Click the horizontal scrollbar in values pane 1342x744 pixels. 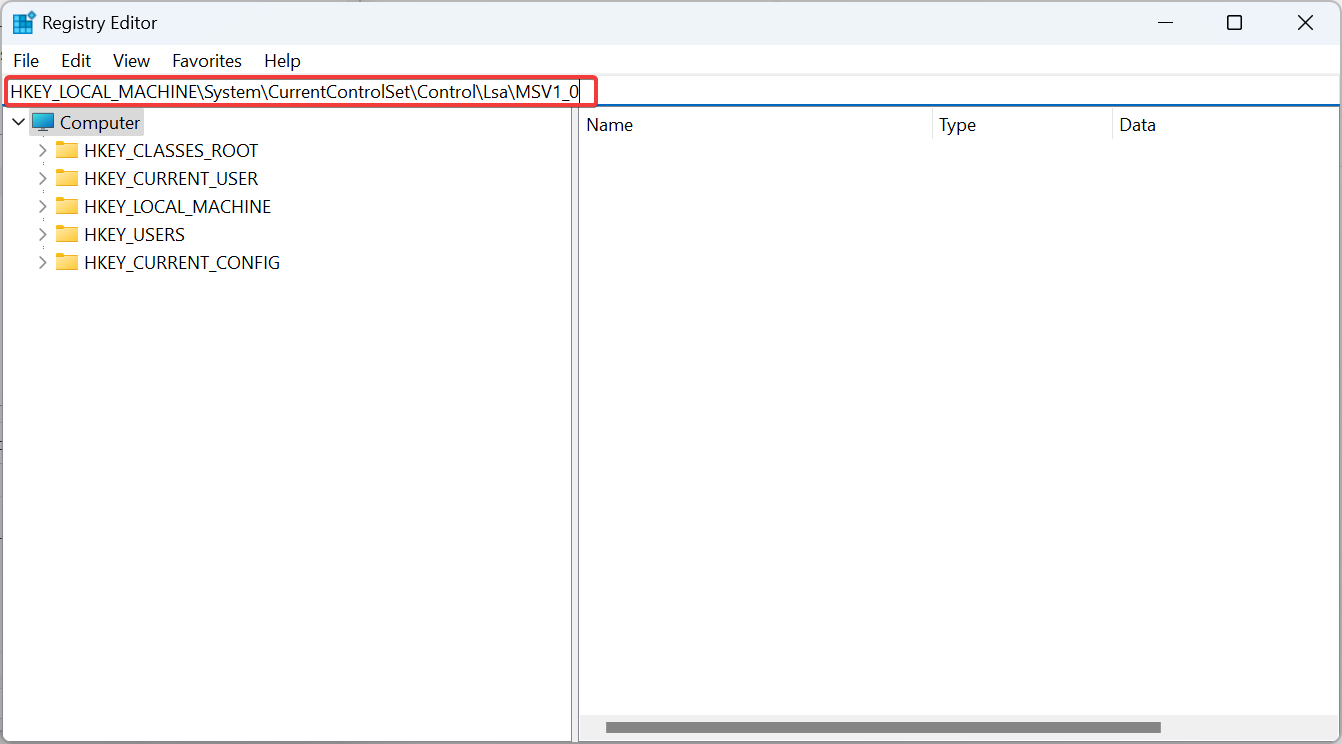[883, 728]
